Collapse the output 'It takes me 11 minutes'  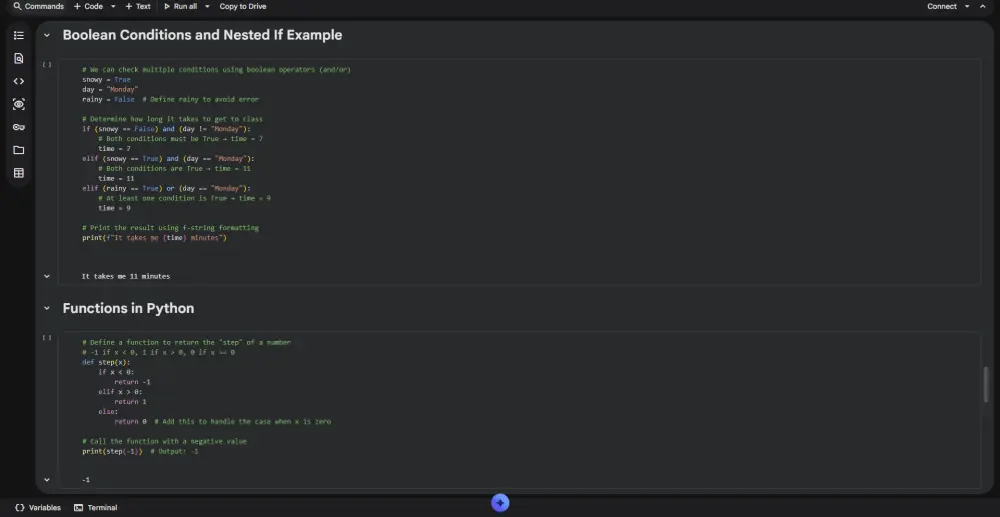pyautogui.click(x=47, y=277)
